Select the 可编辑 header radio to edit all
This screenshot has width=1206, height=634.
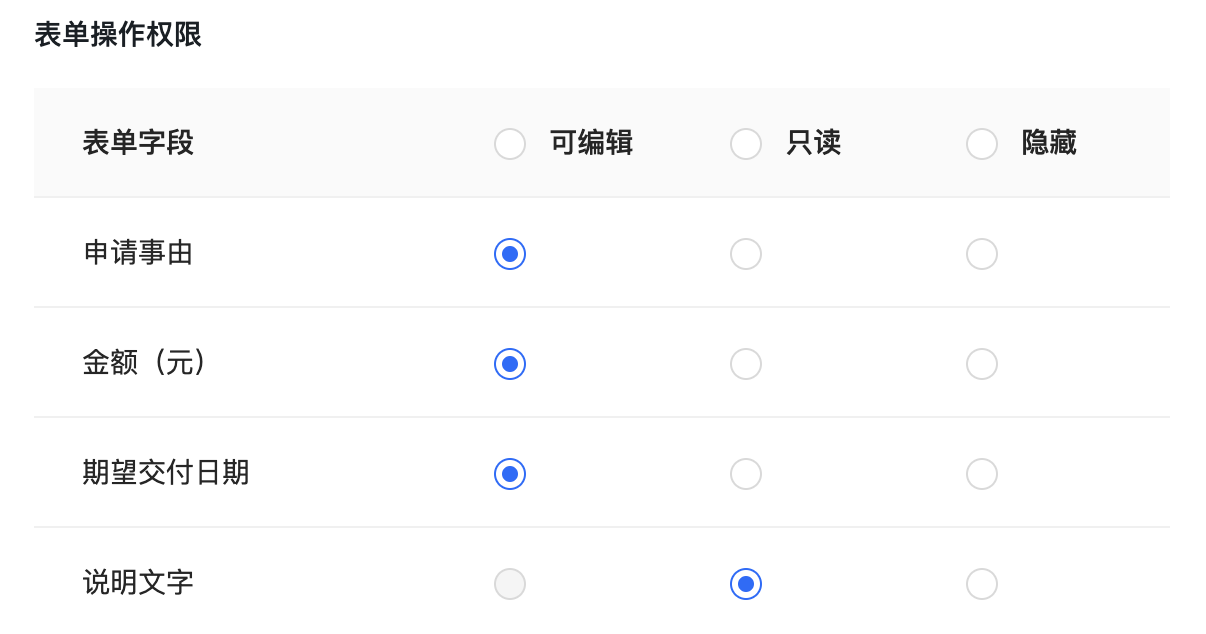click(x=510, y=143)
